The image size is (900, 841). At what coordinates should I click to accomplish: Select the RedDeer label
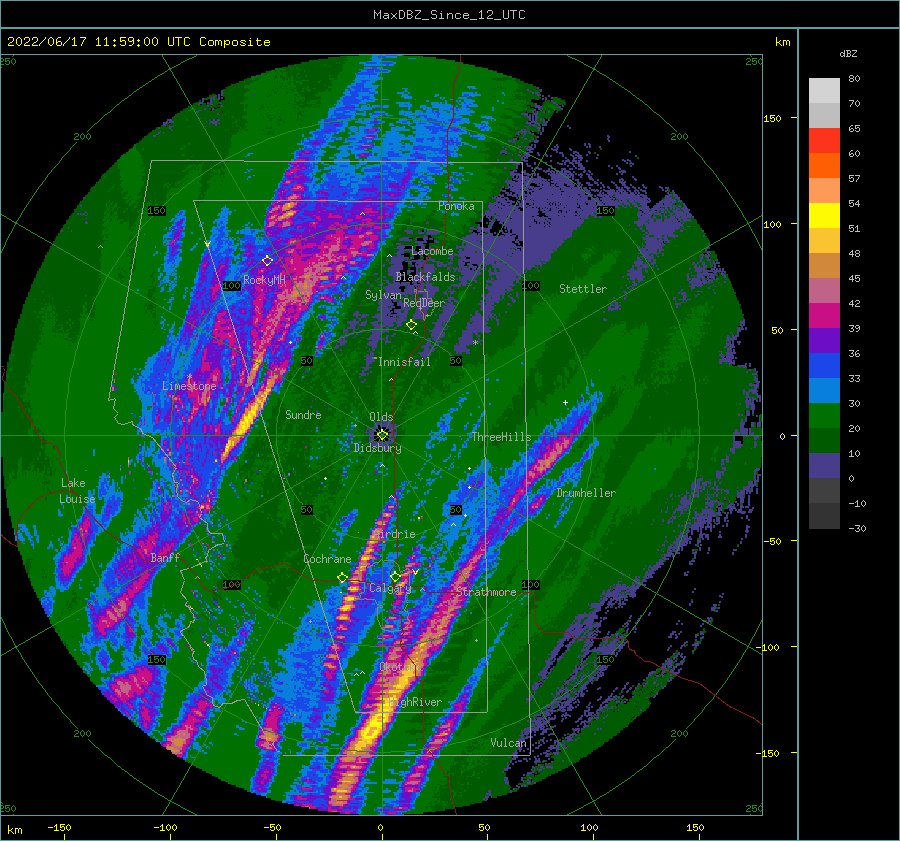pos(424,303)
